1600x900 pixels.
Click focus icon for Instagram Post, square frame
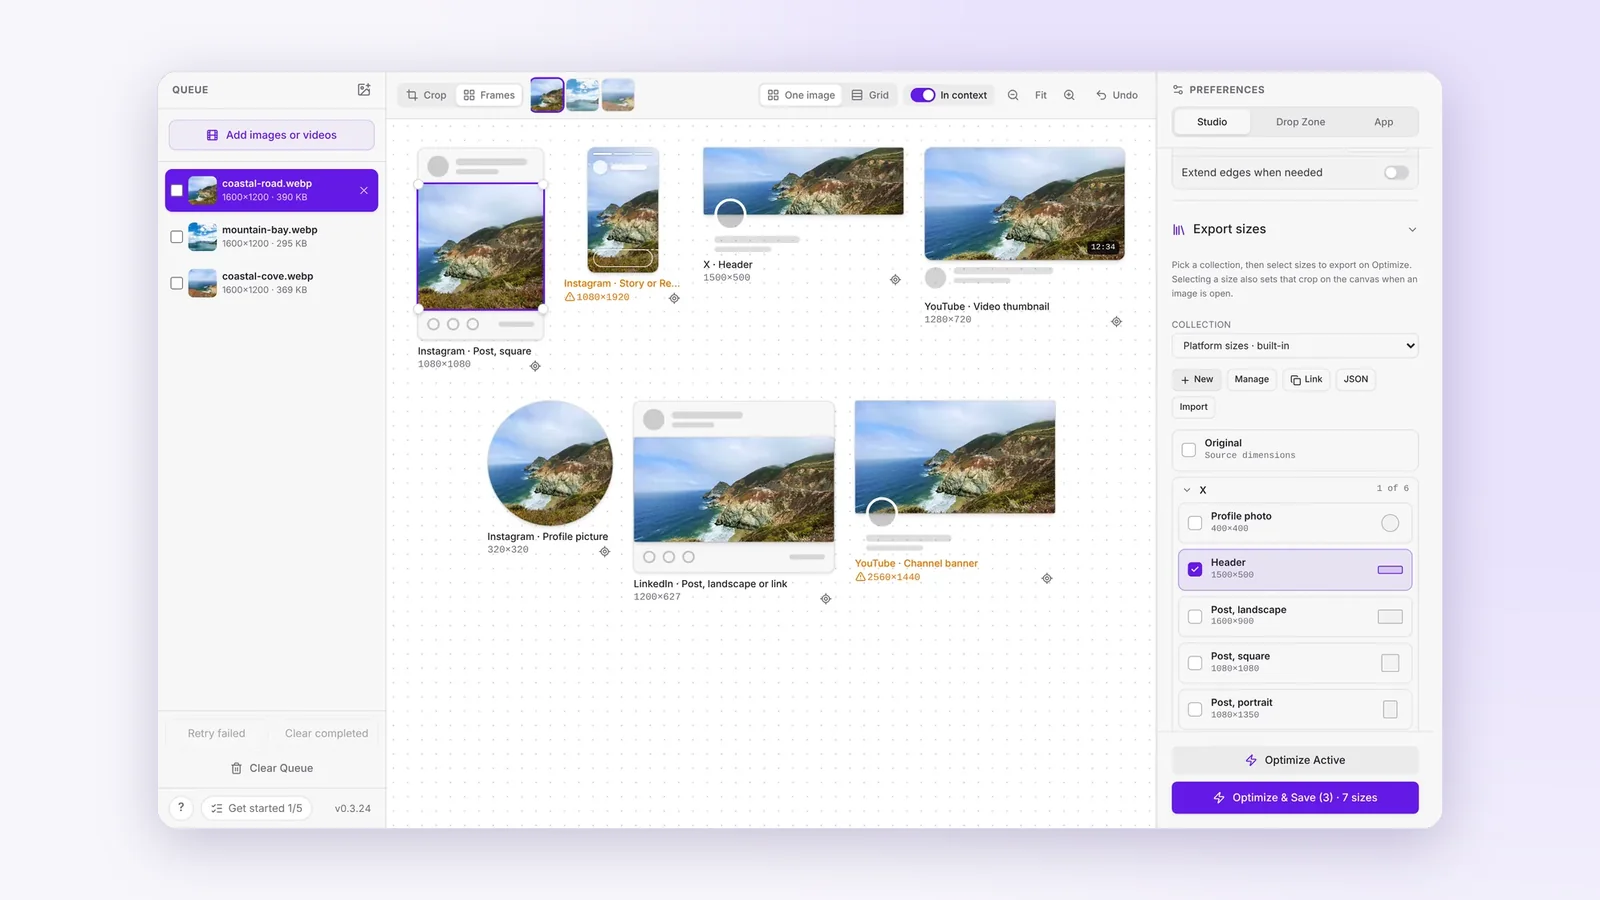pyautogui.click(x=535, y=366)
